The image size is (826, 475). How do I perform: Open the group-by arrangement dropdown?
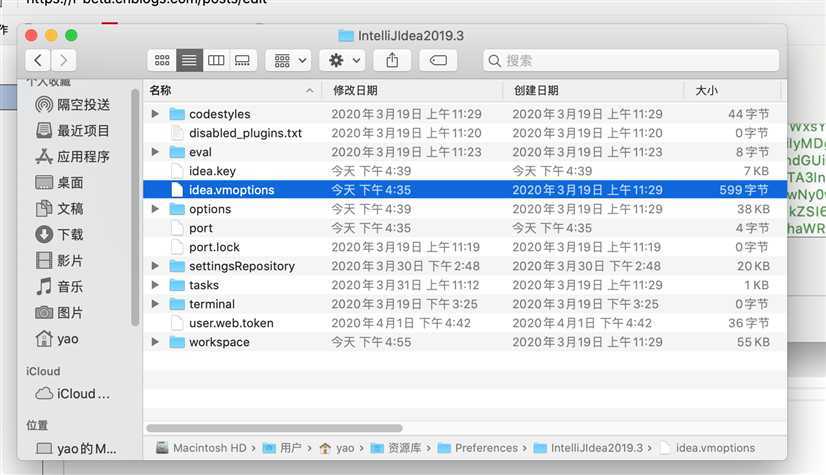click(x=289, y=61)
